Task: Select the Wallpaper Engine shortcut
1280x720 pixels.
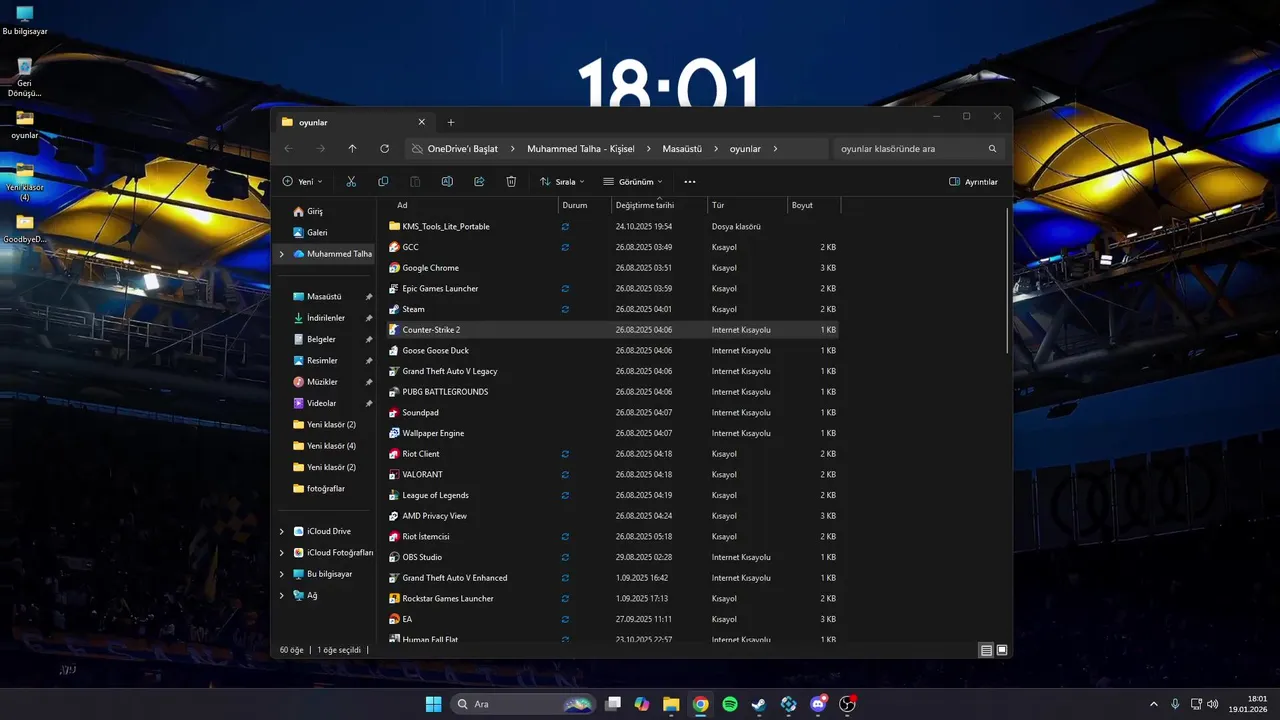Action: [x=613, y=433]
